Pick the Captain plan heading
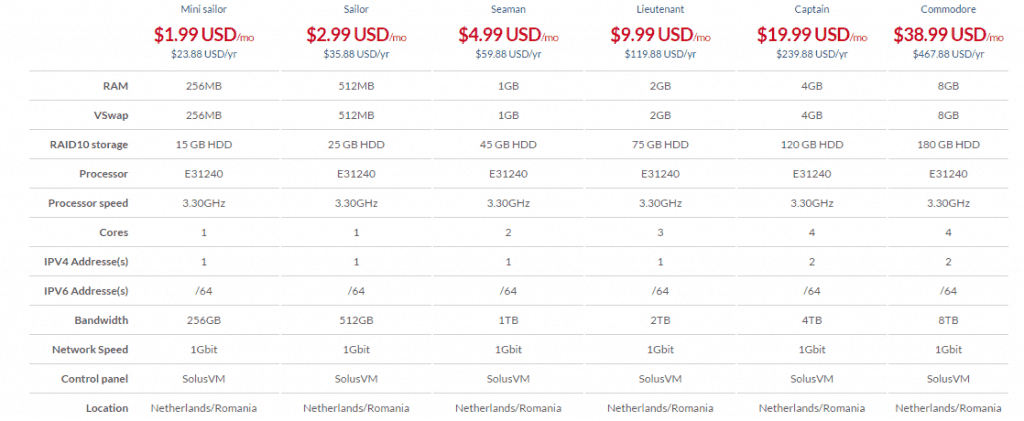The height and width of the screenshot is (421, 1024). pos(812,10)
